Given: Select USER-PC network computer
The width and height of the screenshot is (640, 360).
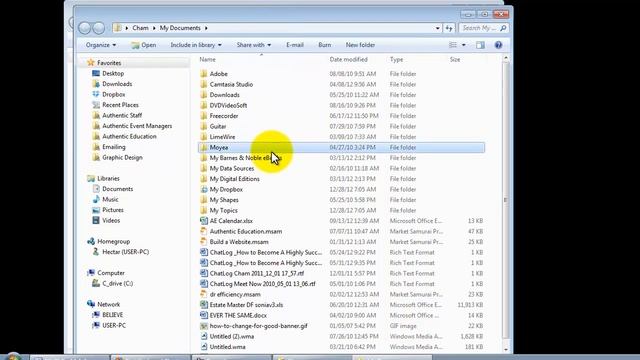Looking at the screenshot, I should 114,325.
